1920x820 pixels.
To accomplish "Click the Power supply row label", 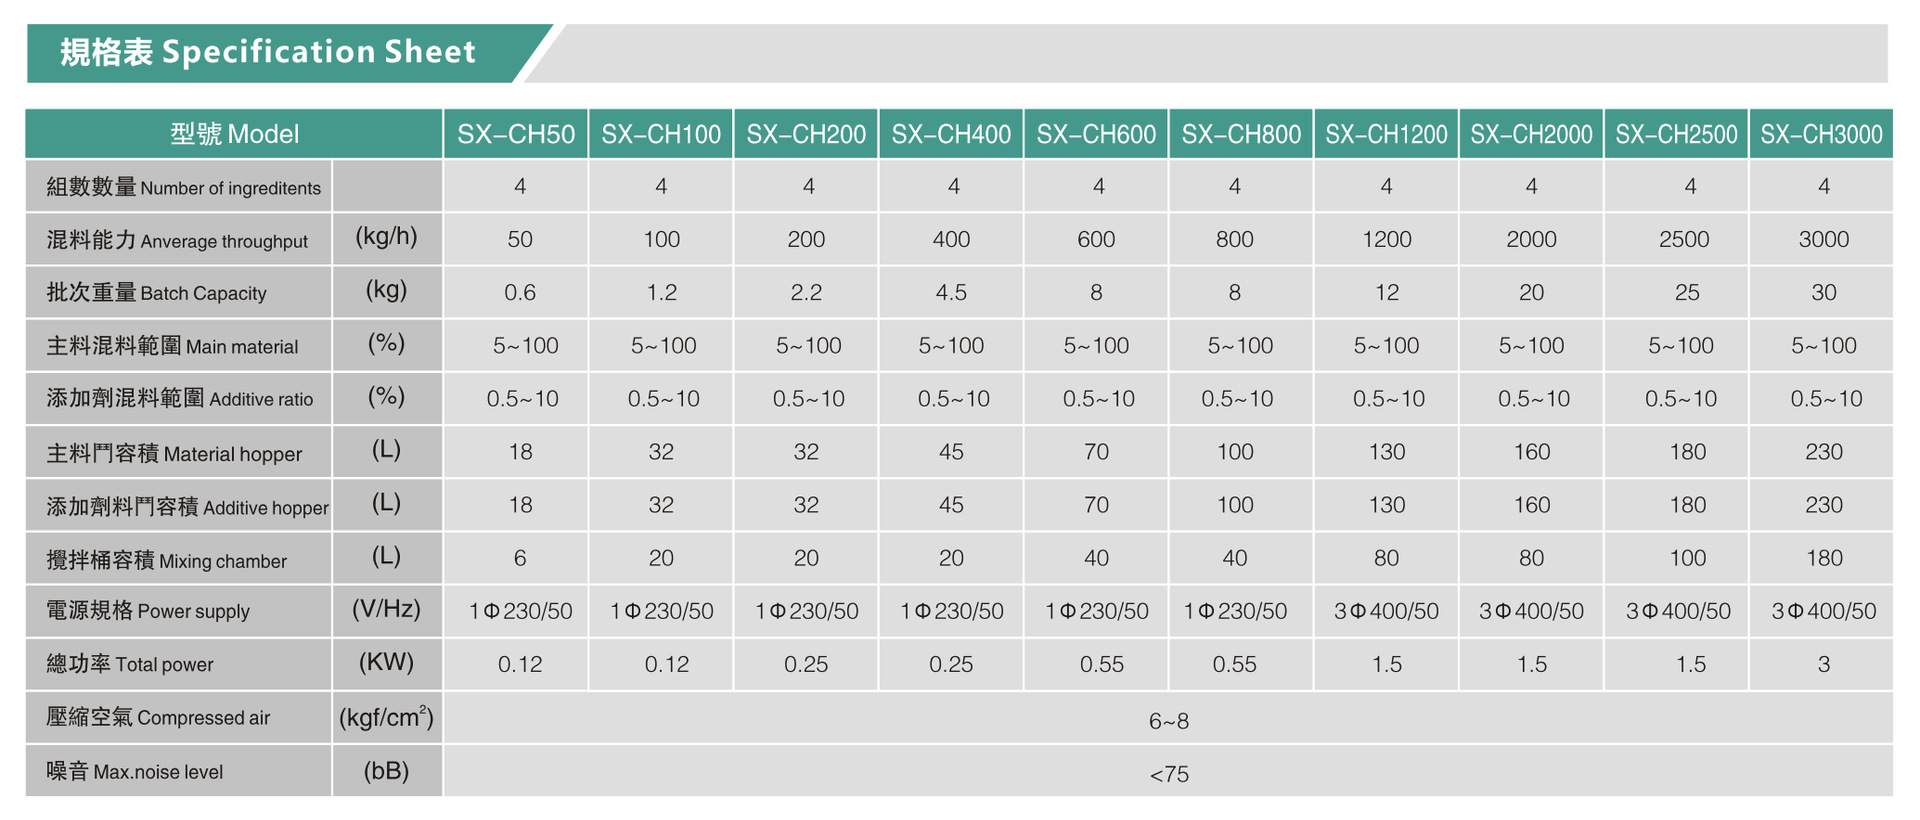I will point(148,611).
